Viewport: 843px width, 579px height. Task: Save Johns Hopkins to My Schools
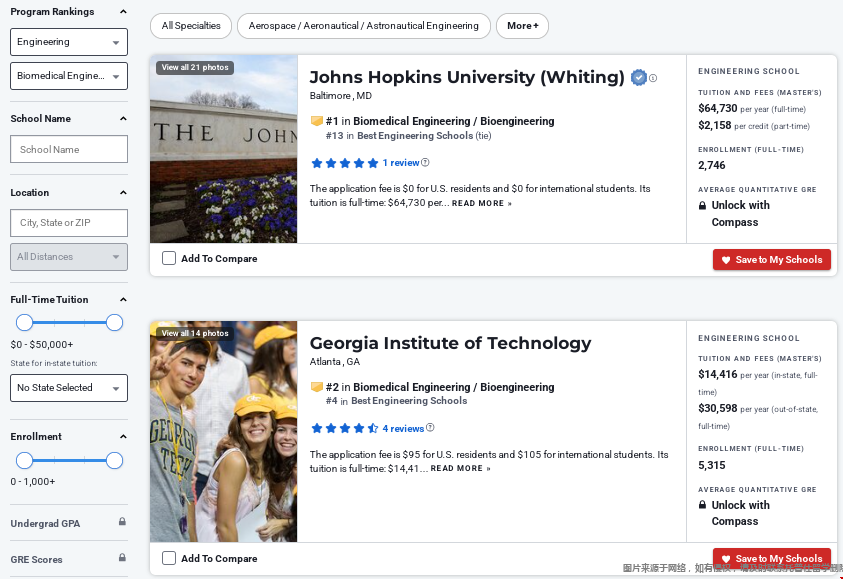pyautogui.click(x=771, y=260)
